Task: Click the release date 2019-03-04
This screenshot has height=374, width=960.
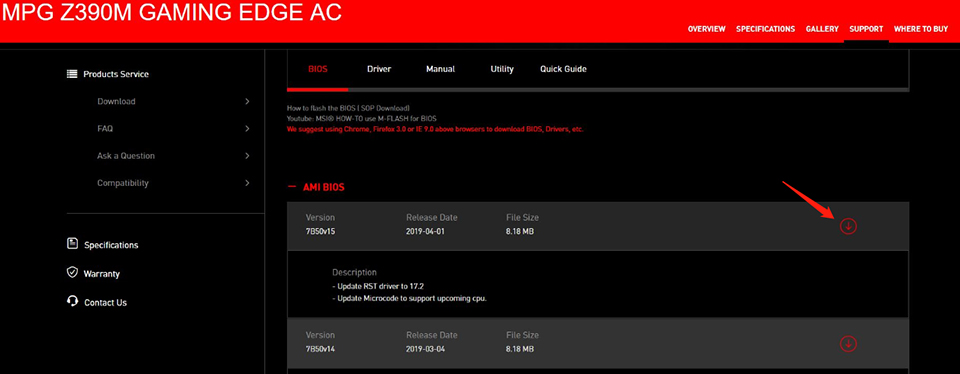Action: pos(426,349)
